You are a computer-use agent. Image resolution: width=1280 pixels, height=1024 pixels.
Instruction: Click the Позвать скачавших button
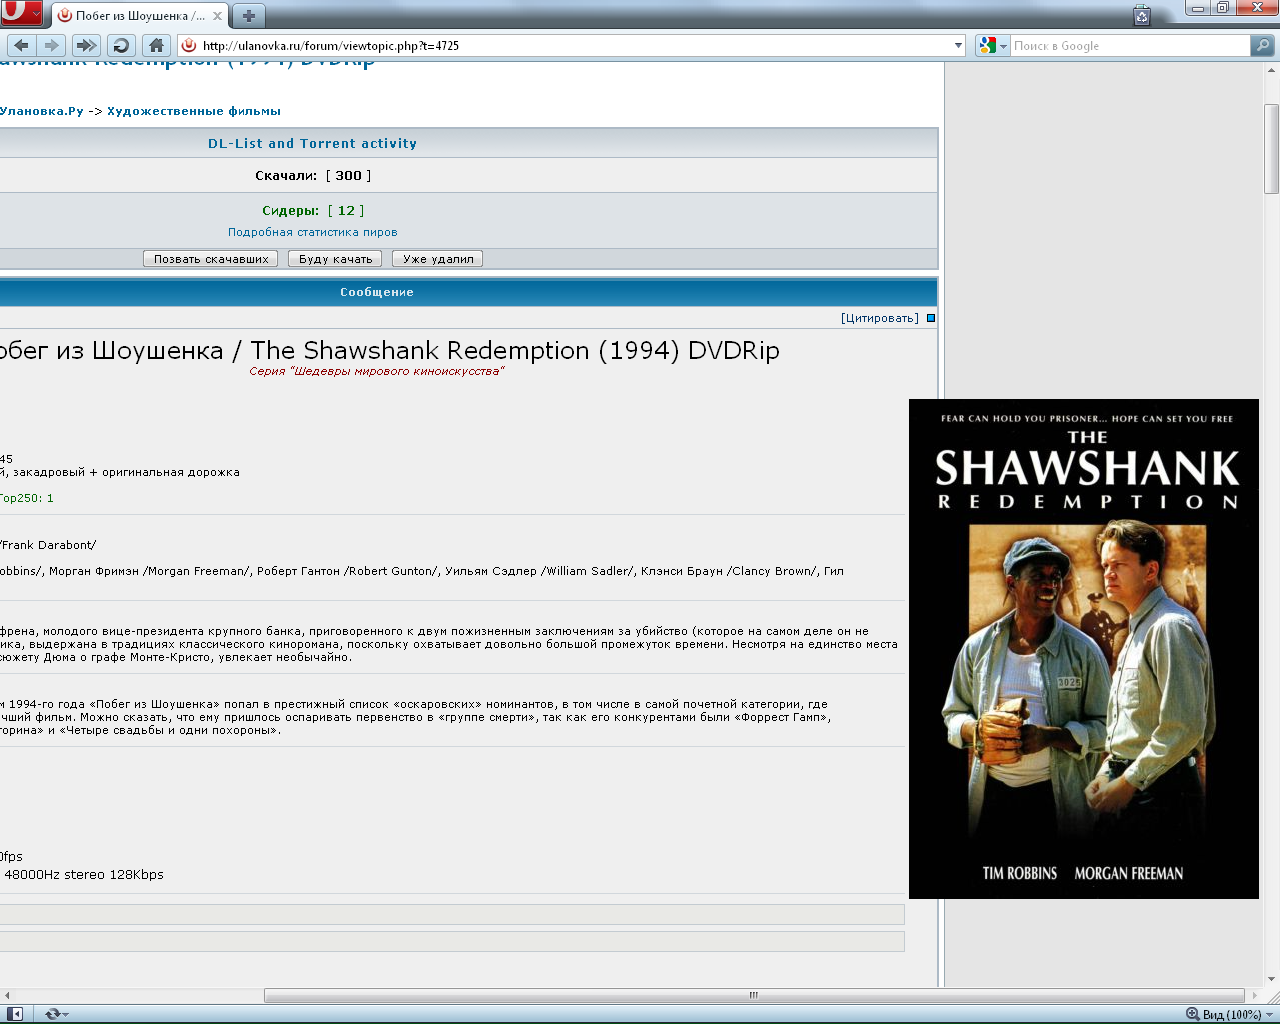point(211,259)
